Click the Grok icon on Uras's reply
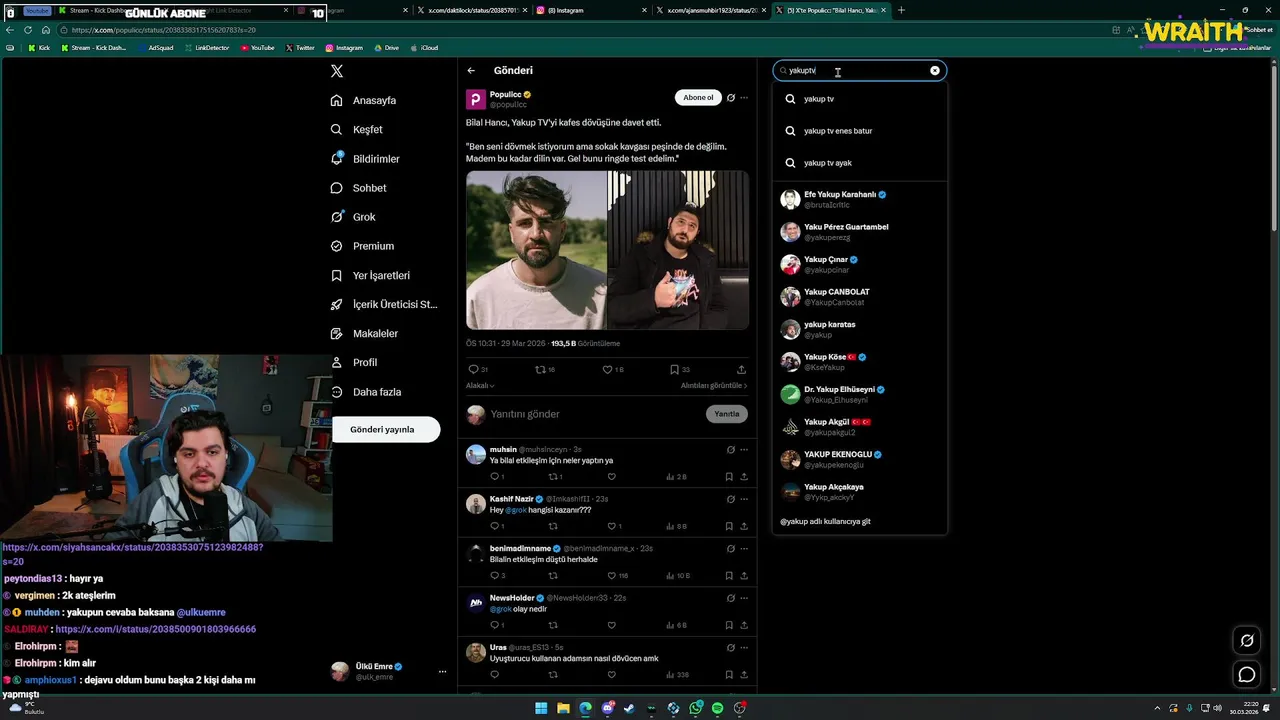 (x=731, y=647)
